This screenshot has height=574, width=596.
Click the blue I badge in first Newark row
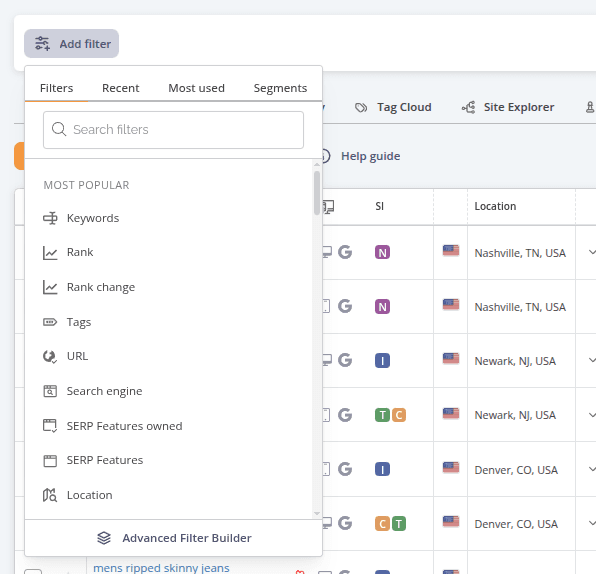[x=382, y=360]
